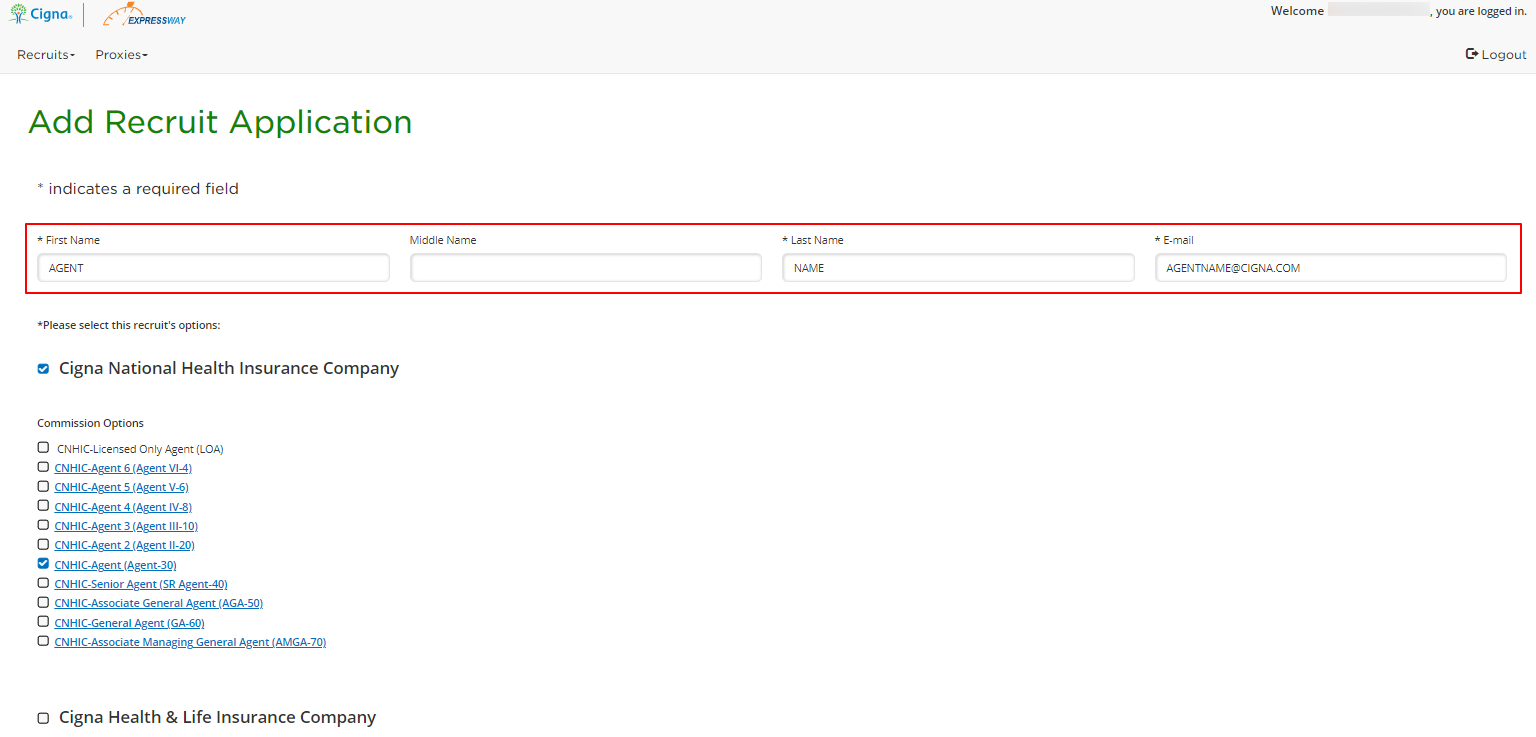
Task: Open CNHIC-Agent 2 (Agent II-20) link
Action: tap(124, 545)
